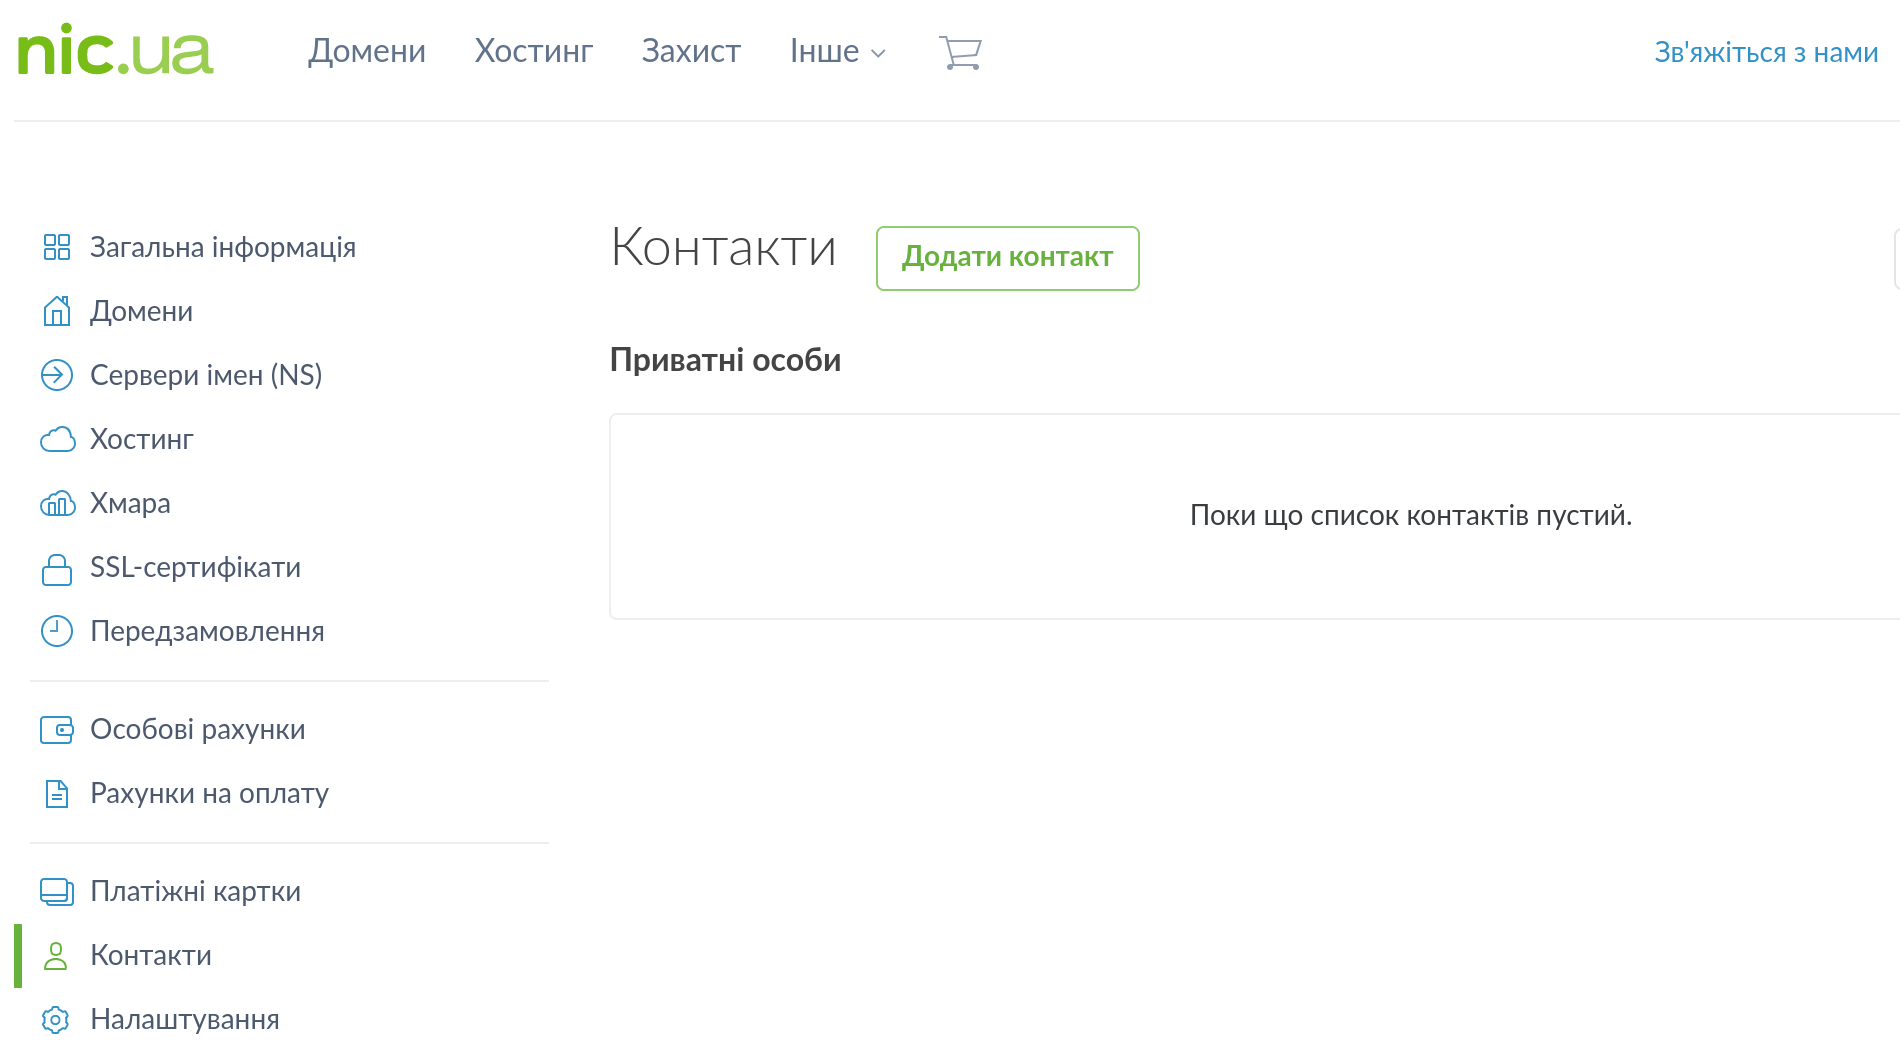
Task: Go to Захист in the top menu
Action: pyautogui.click(x=691, y=51)
